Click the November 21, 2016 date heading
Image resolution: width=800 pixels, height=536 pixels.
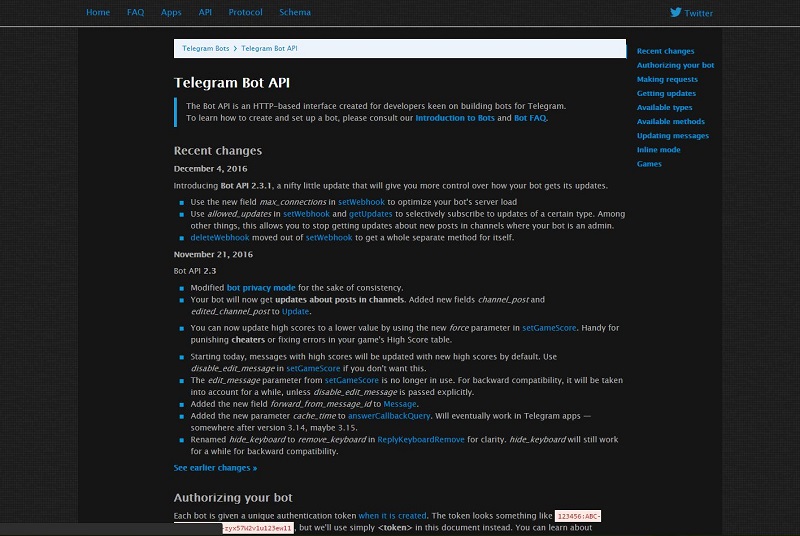point(213,254)
